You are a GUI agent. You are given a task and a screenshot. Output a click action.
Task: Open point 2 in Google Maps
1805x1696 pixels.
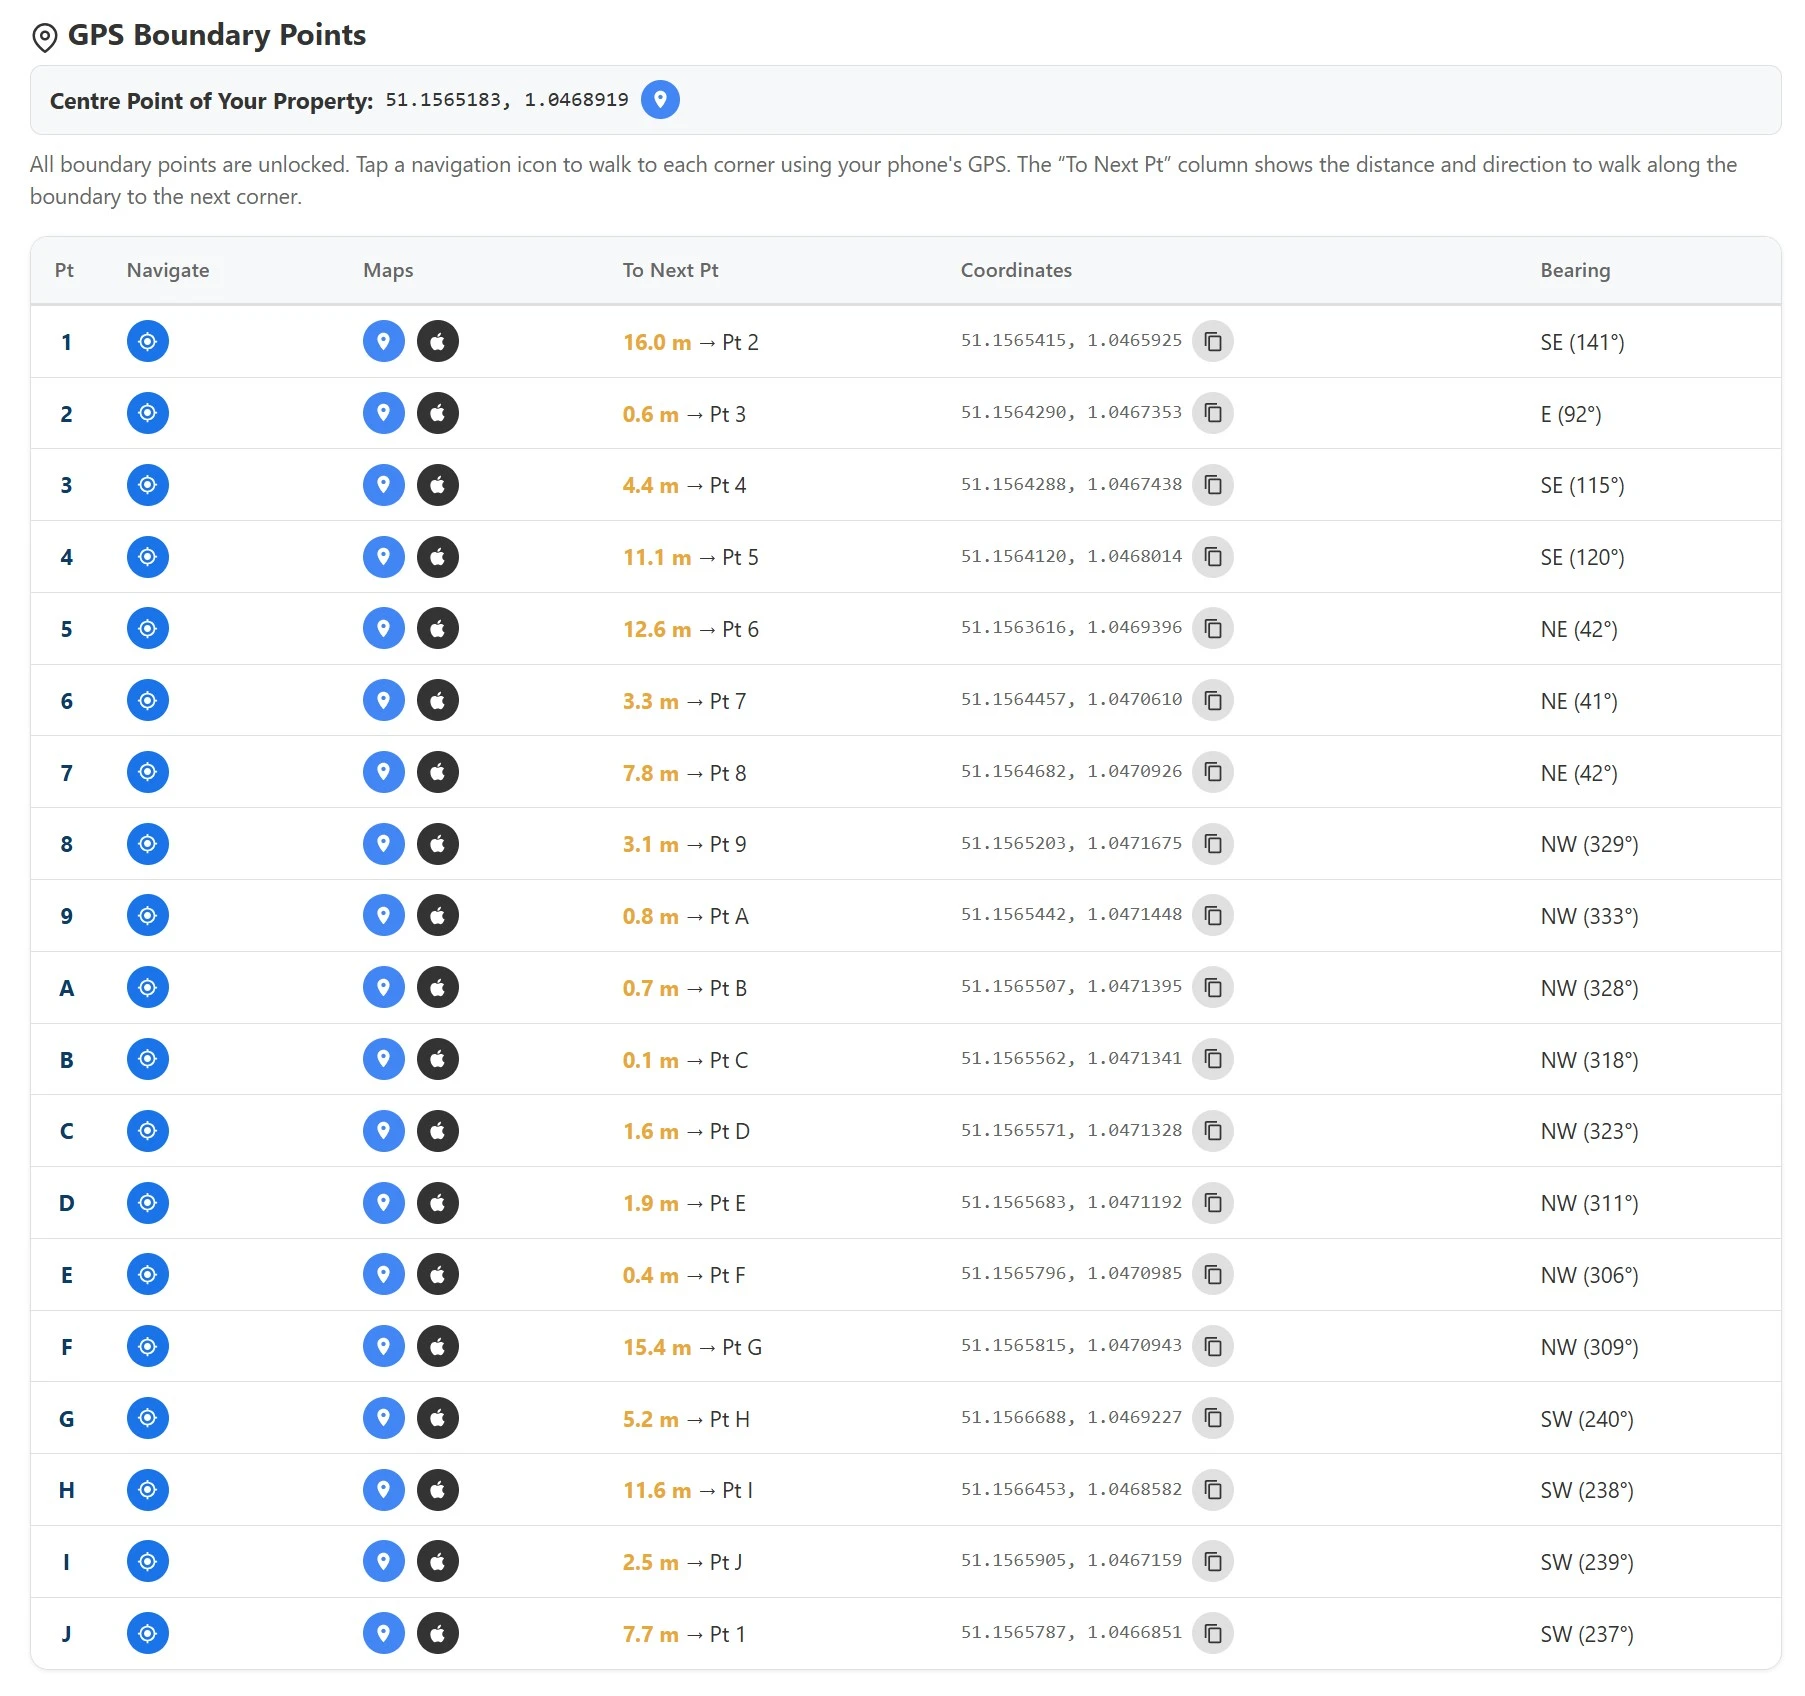(x=383, y=414)
